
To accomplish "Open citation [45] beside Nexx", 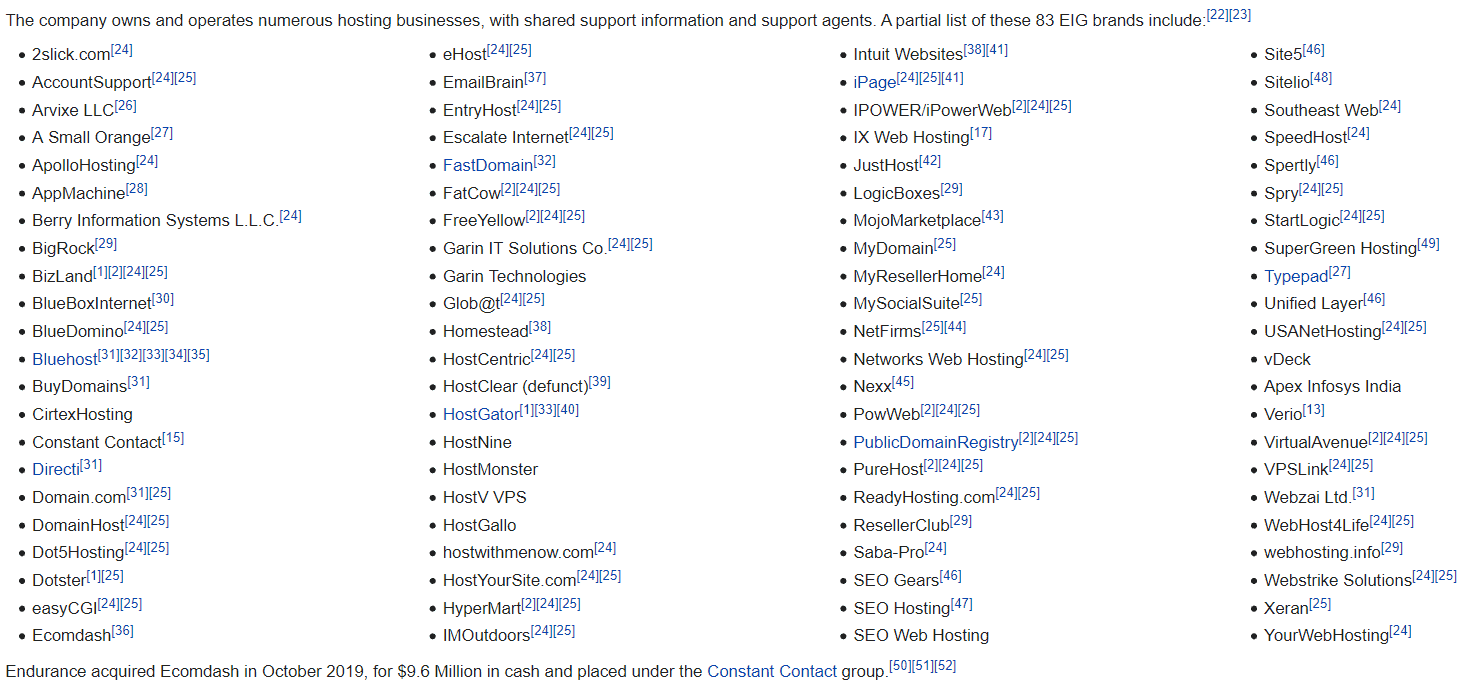I will click(x=903, y=382).
